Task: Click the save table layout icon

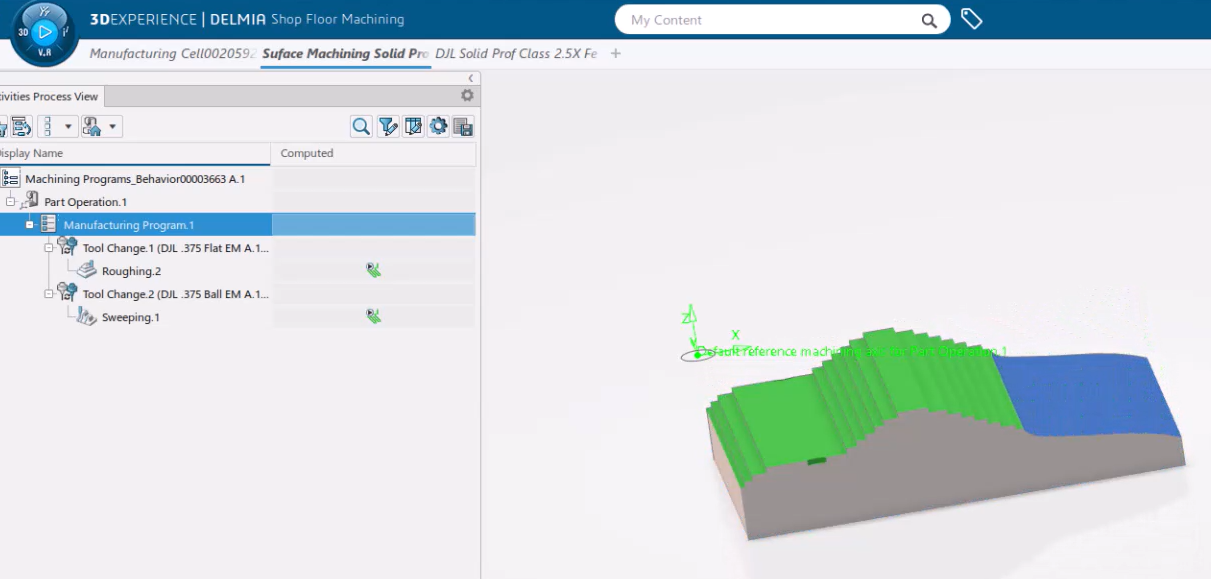Action: click(x=463, y=126)
